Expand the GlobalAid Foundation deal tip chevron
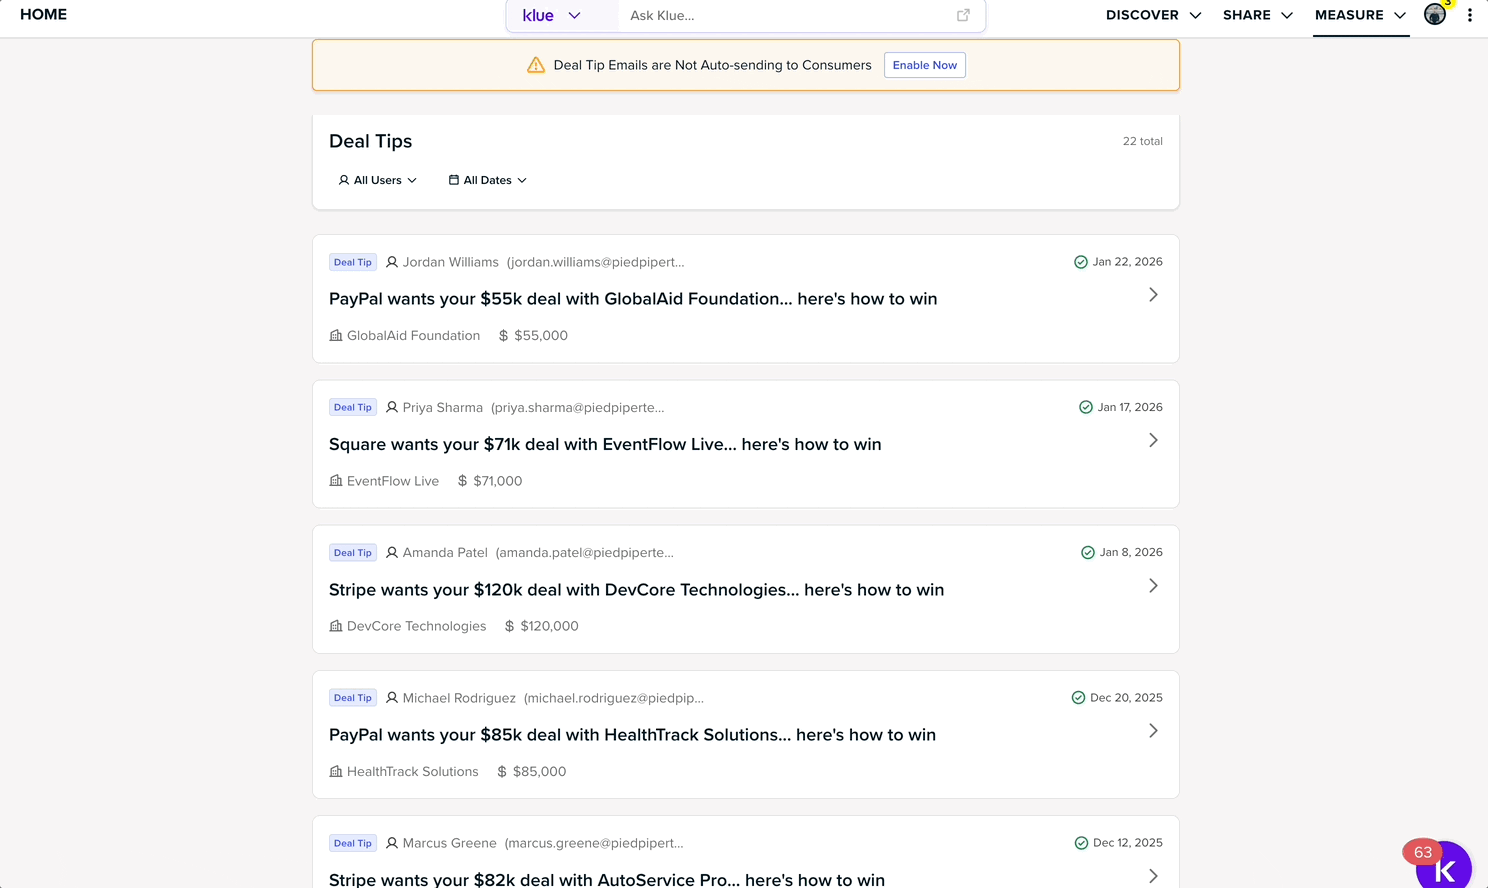The height and width of the screenshot is (888, 1488). pyautogui.click(x=1153, y=295)
